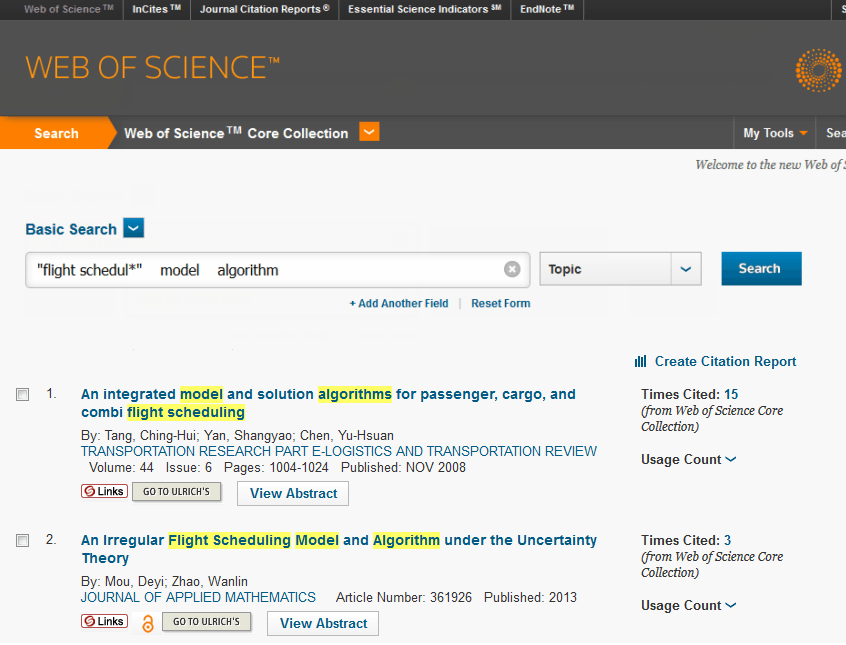Open the Topic search field dropdown
The height and width of the screenshot is (645, 846).
pos(686,268)
